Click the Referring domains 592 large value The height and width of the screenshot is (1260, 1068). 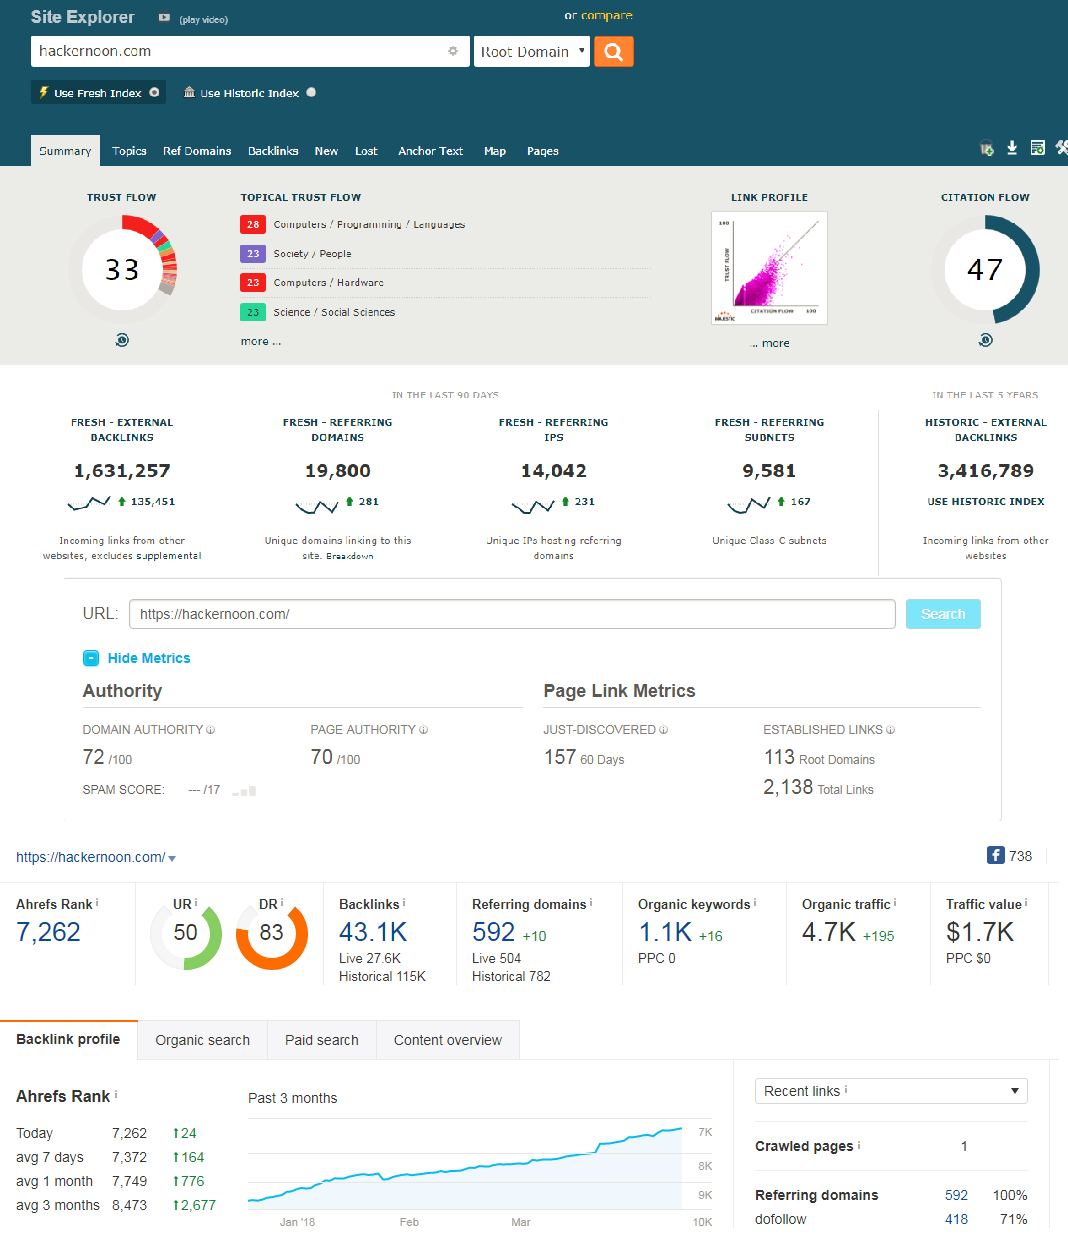point(493,932)
